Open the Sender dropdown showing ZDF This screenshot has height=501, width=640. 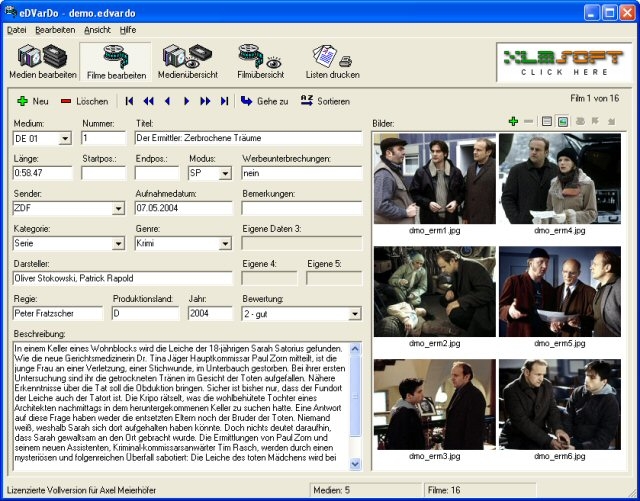point(118,208)
